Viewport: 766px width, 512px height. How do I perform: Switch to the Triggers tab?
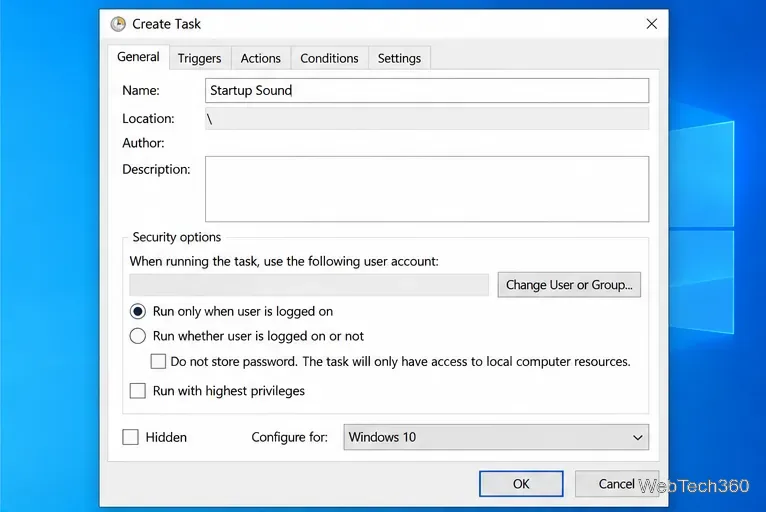199,58
